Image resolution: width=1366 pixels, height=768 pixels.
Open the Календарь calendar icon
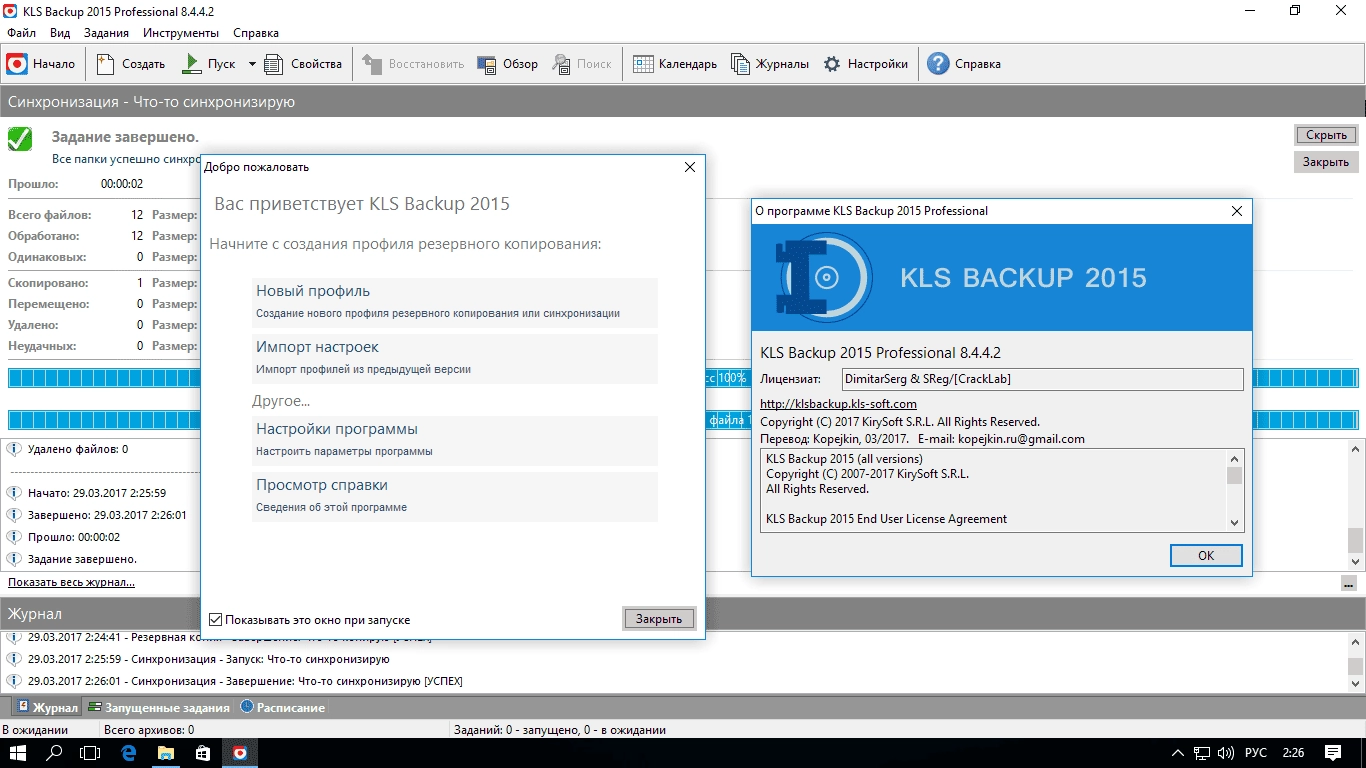643,64
